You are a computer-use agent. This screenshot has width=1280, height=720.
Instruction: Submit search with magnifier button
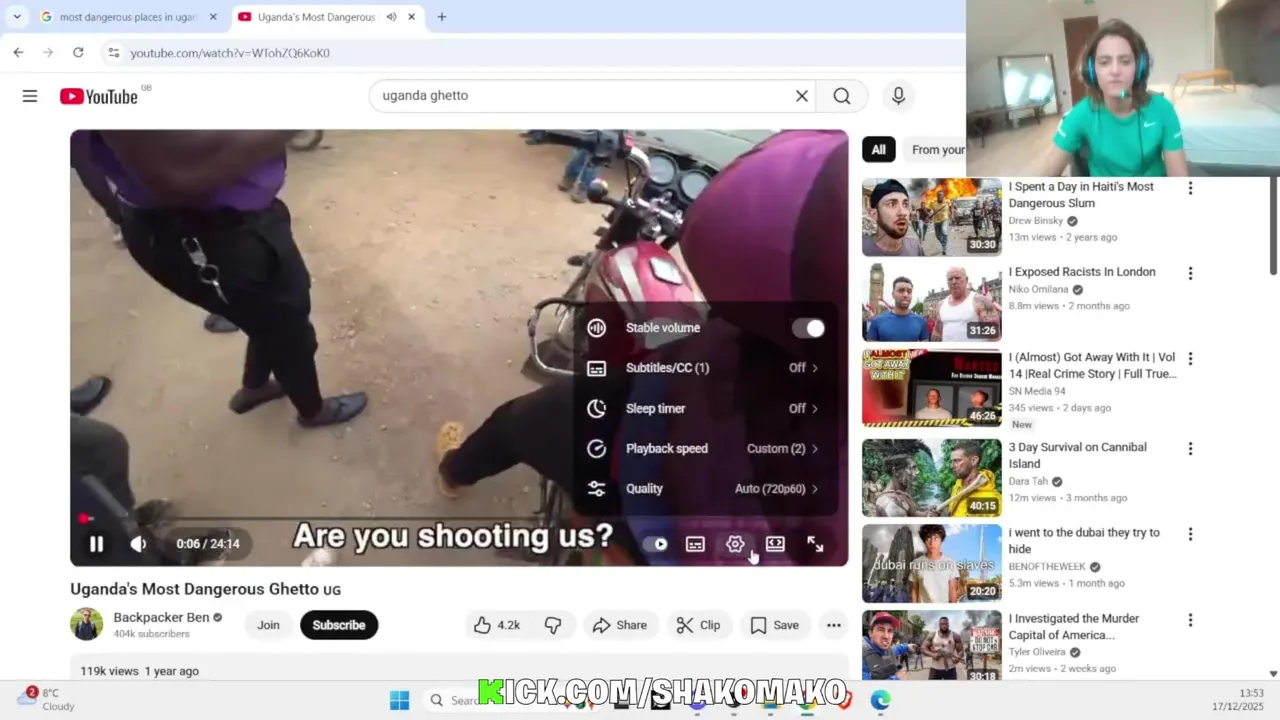point(842,96)
